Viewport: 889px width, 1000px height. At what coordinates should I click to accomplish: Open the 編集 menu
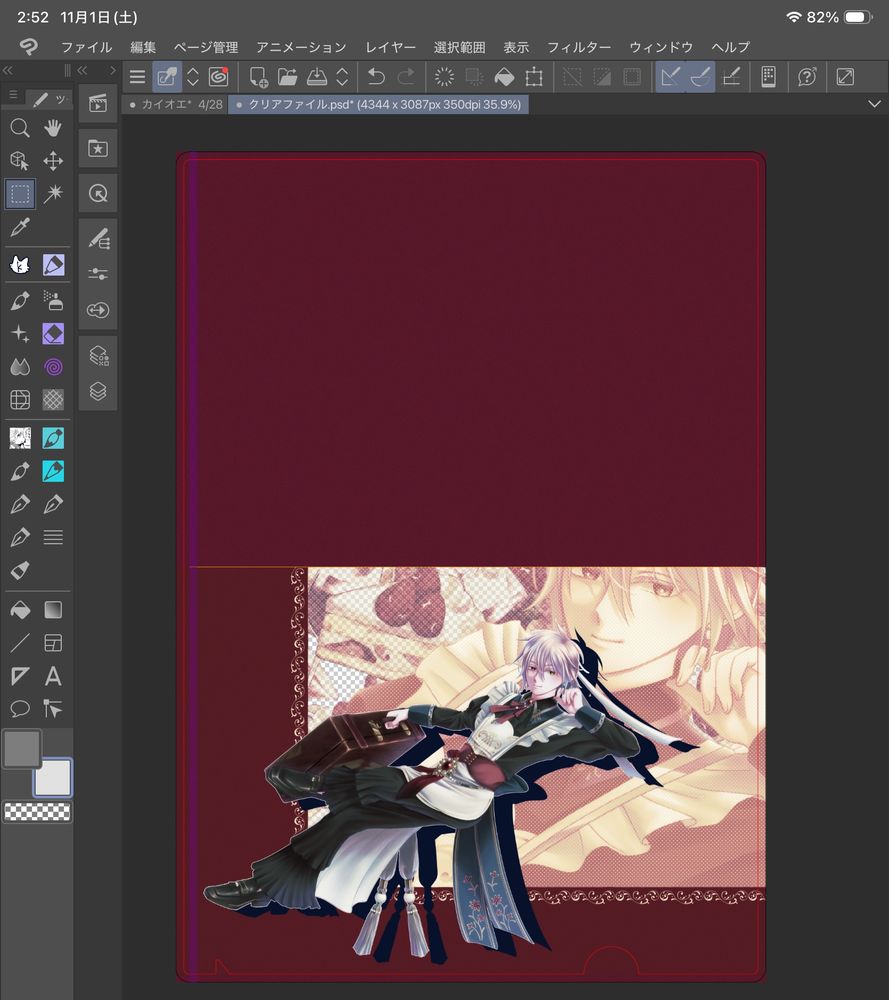[x=143, y=47]
